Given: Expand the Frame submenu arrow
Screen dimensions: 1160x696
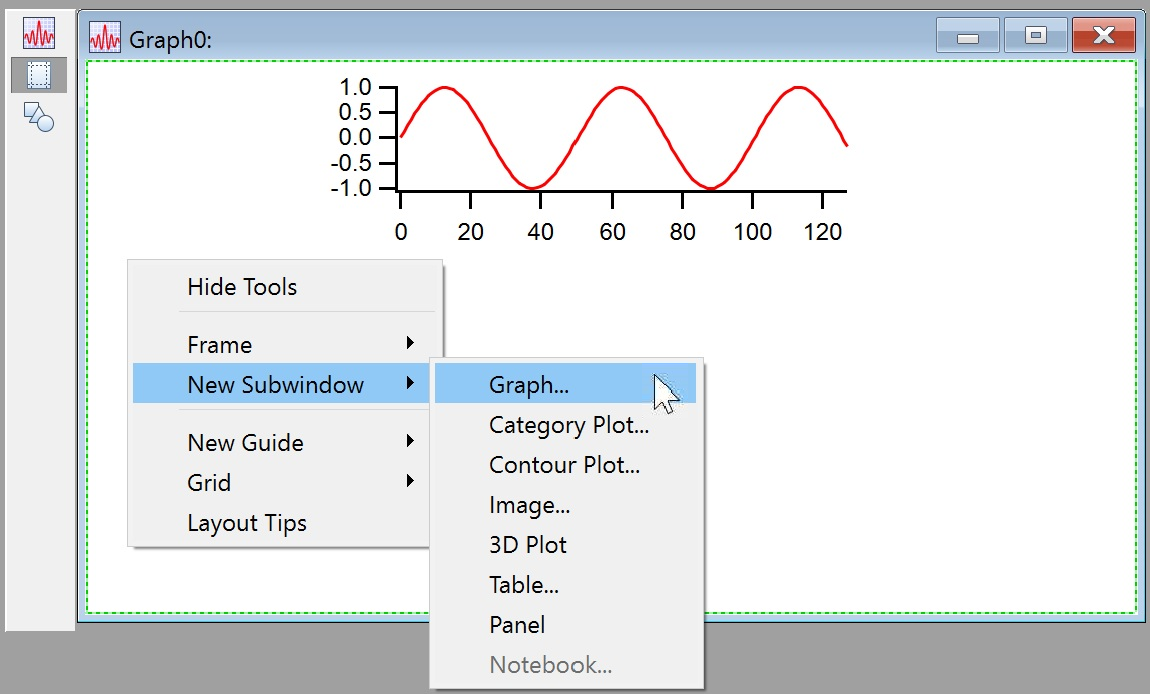Looking at the screenshot, I should 410,344.
